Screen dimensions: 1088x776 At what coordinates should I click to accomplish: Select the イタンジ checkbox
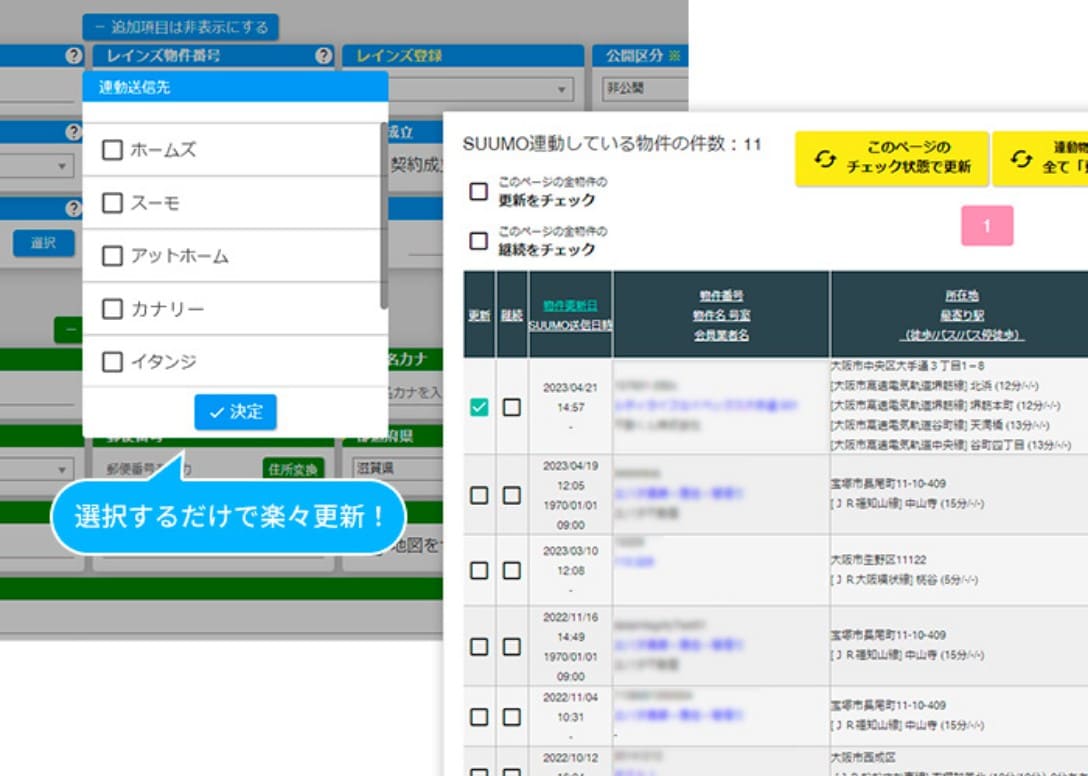point(112,362)
